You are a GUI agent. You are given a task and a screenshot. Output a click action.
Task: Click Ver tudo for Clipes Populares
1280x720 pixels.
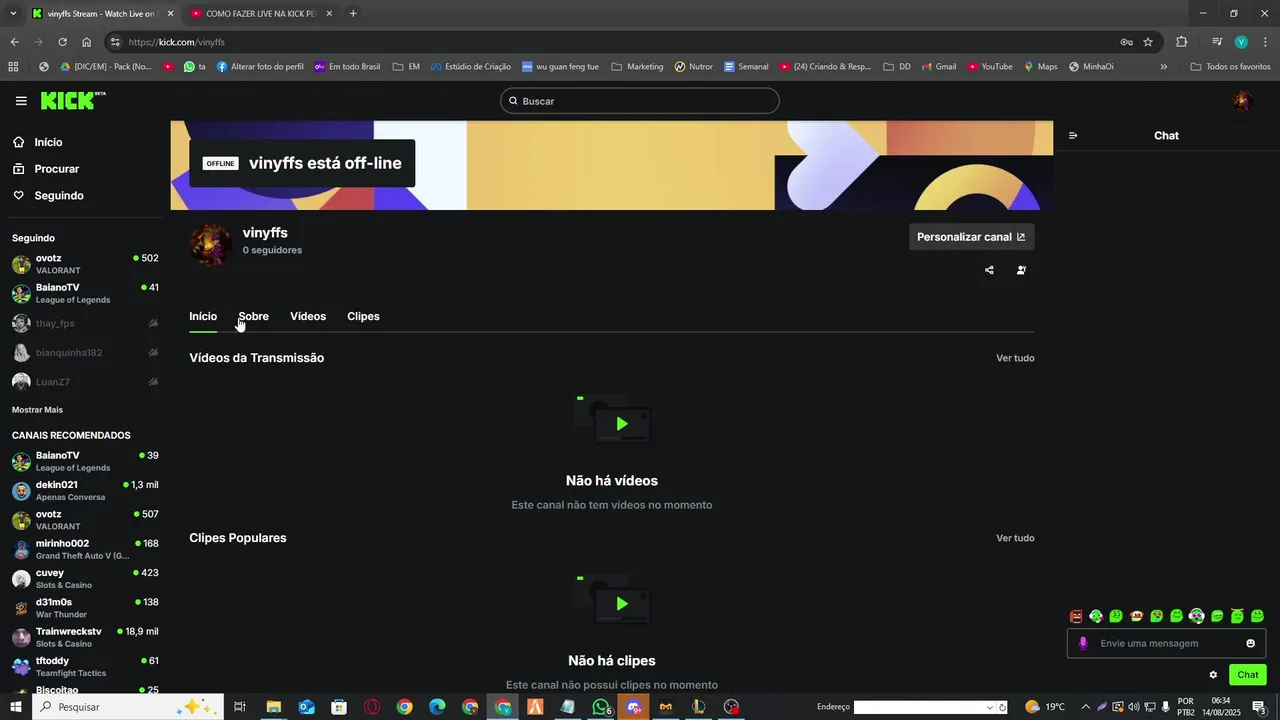(1015, 538)
